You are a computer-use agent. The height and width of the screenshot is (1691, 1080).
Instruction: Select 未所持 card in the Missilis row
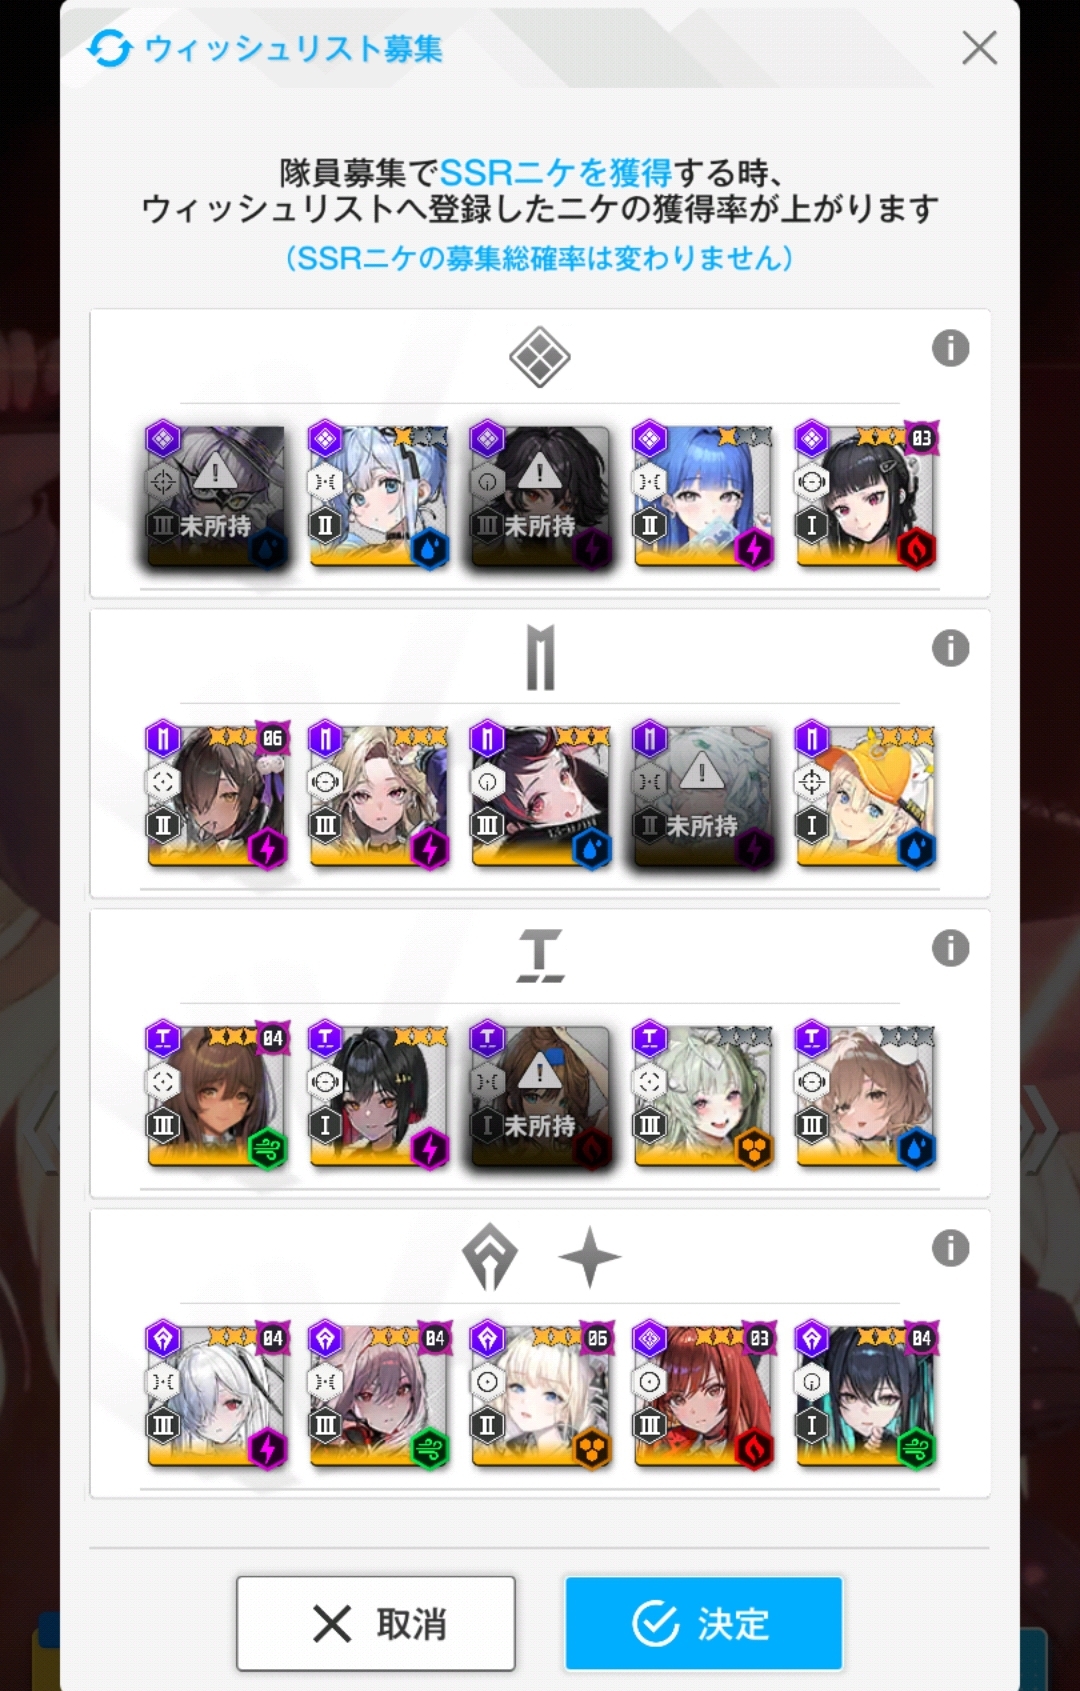pos(703,796)
